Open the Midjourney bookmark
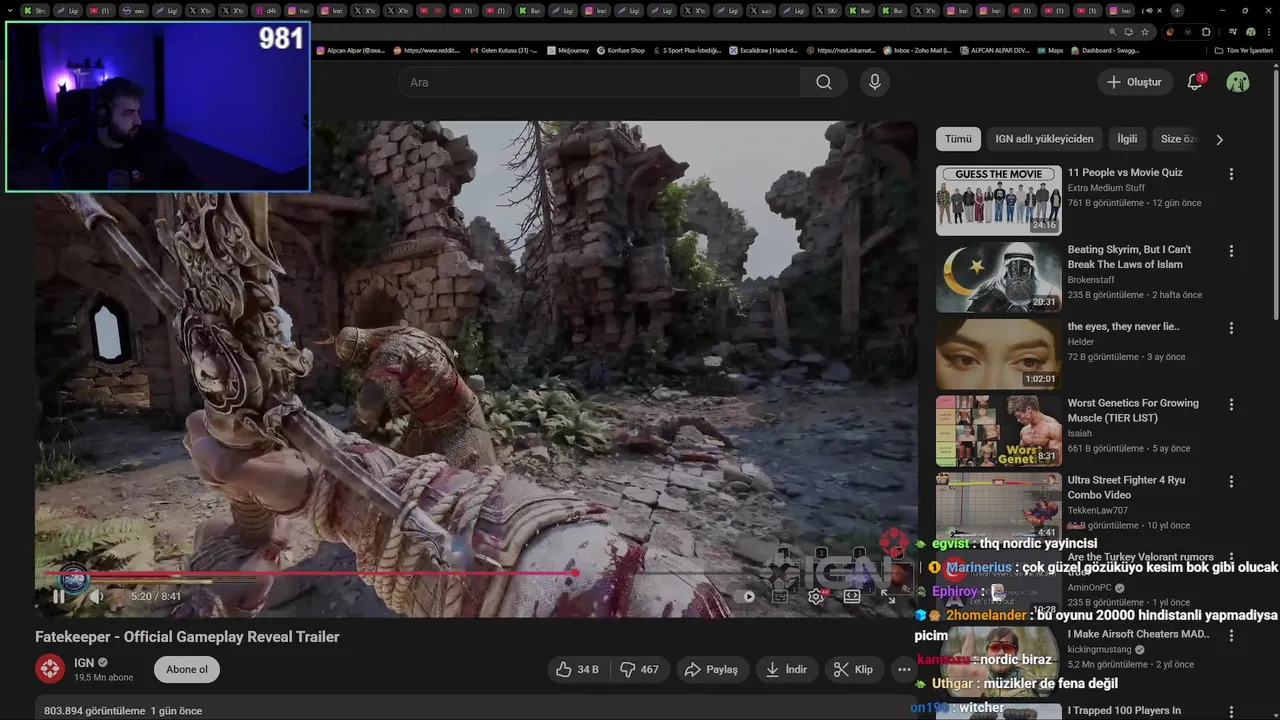This screenshot has height=720, width=1280. tap(568, 50)
